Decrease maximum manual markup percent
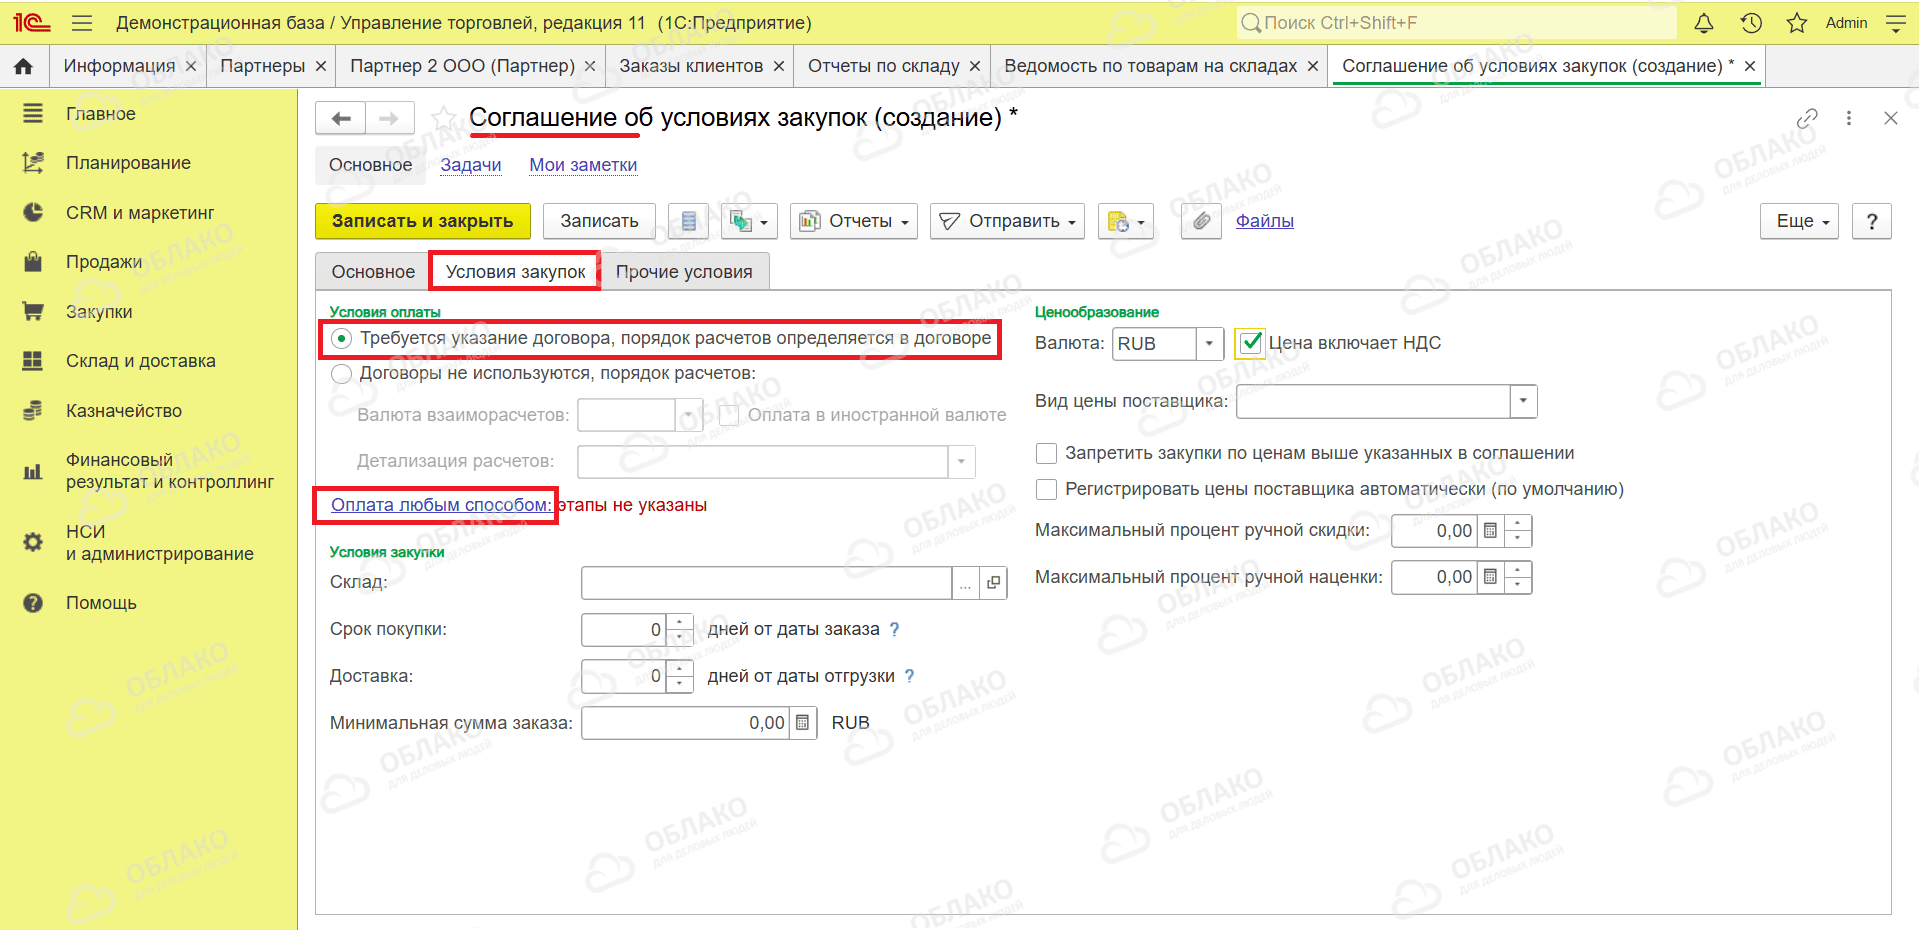Image resolution: width=1919 pixels, height=930 pixels. coord(1517,585)
